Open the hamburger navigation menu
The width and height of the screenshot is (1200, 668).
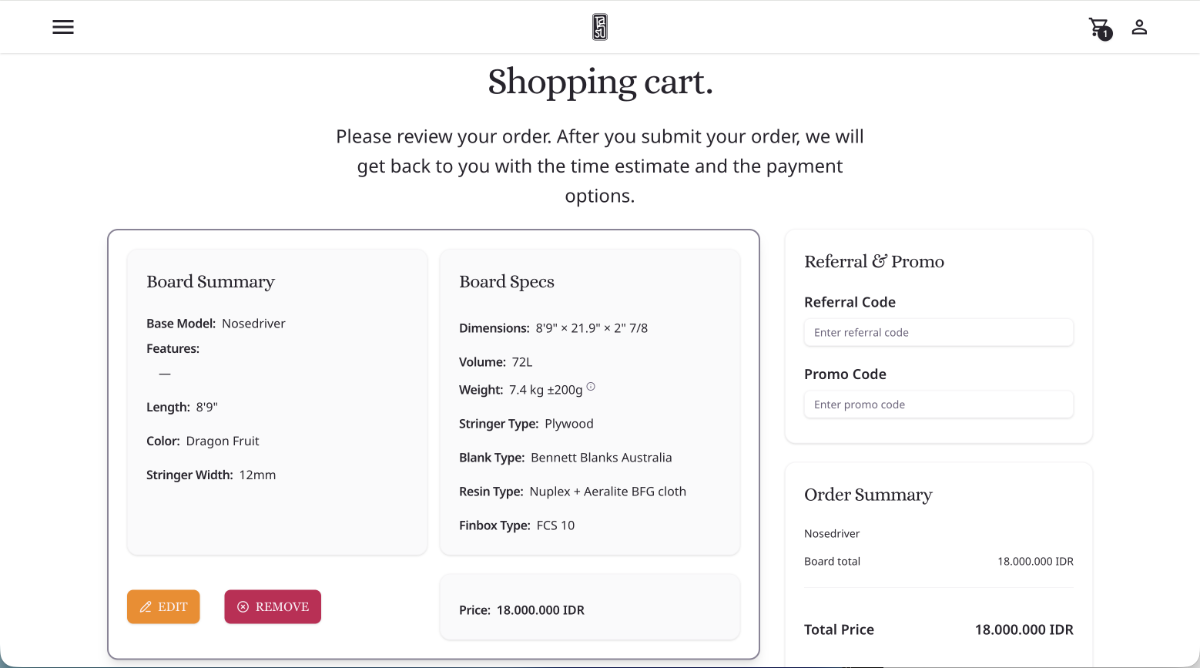[63, 27]
